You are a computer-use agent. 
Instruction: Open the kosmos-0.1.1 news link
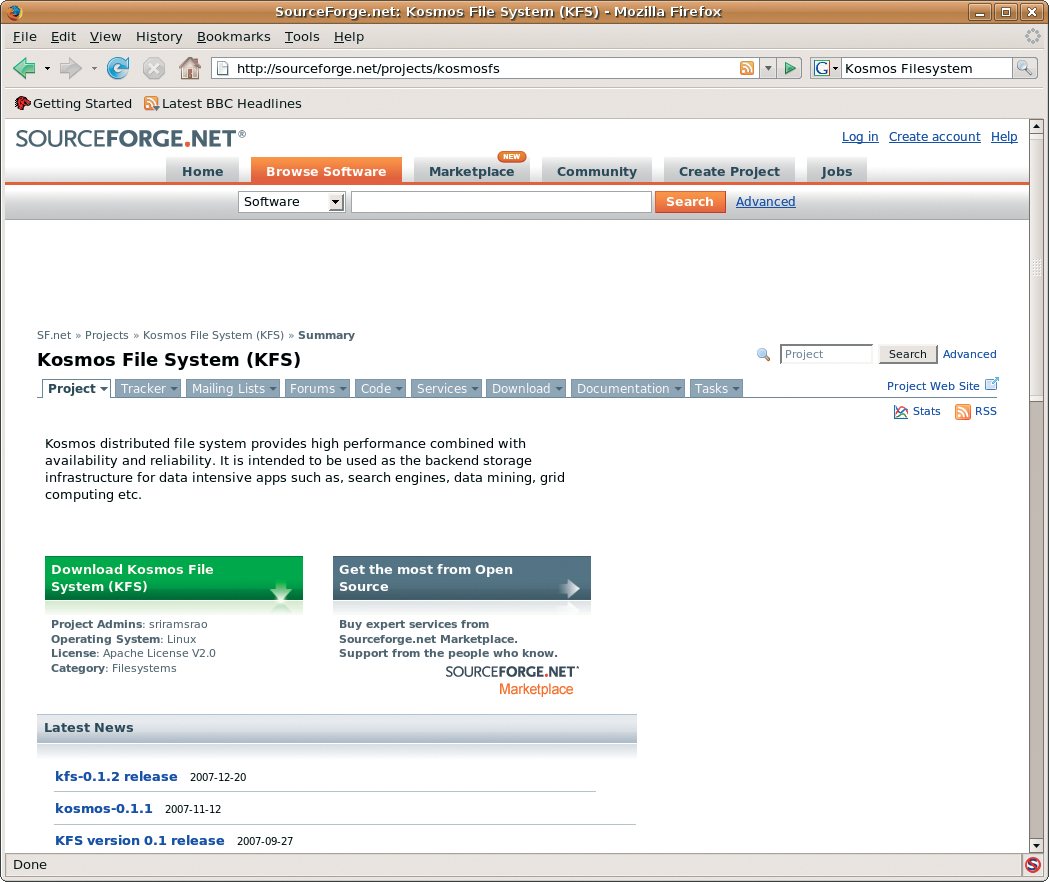(104, 808)
